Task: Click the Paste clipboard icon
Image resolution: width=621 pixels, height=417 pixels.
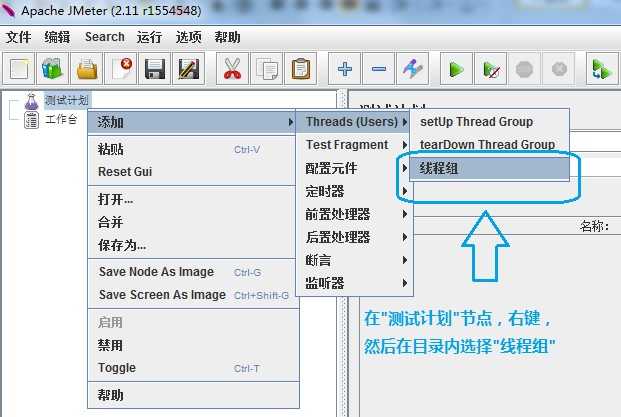Action: tap(301, 69)
